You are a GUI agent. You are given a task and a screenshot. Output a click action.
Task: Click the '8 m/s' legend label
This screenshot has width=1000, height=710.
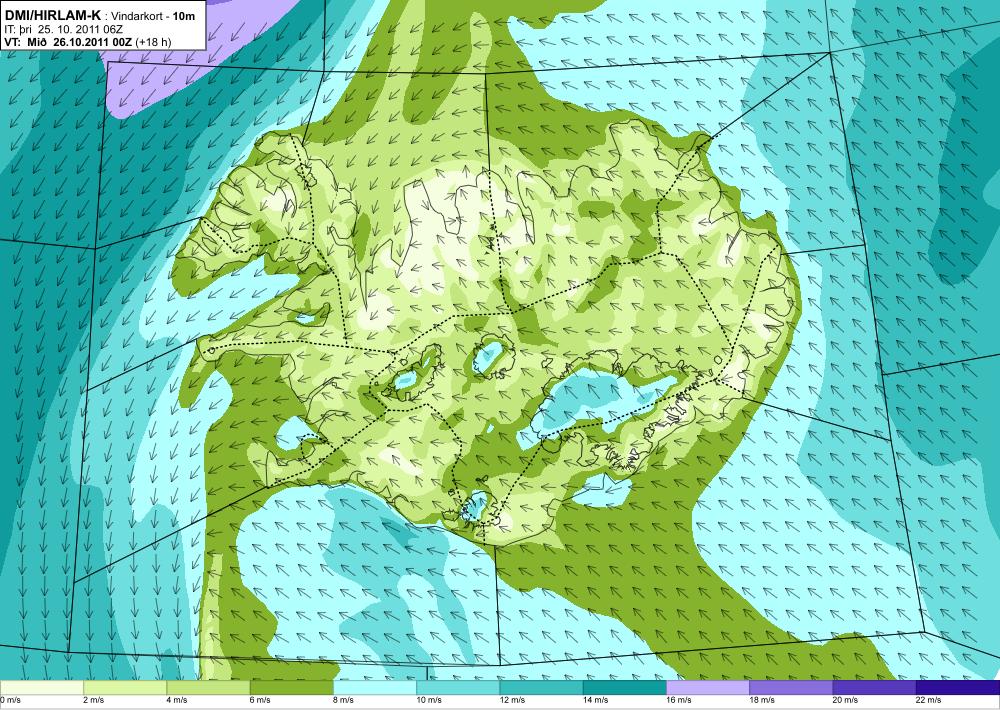(x=344, y=700)
